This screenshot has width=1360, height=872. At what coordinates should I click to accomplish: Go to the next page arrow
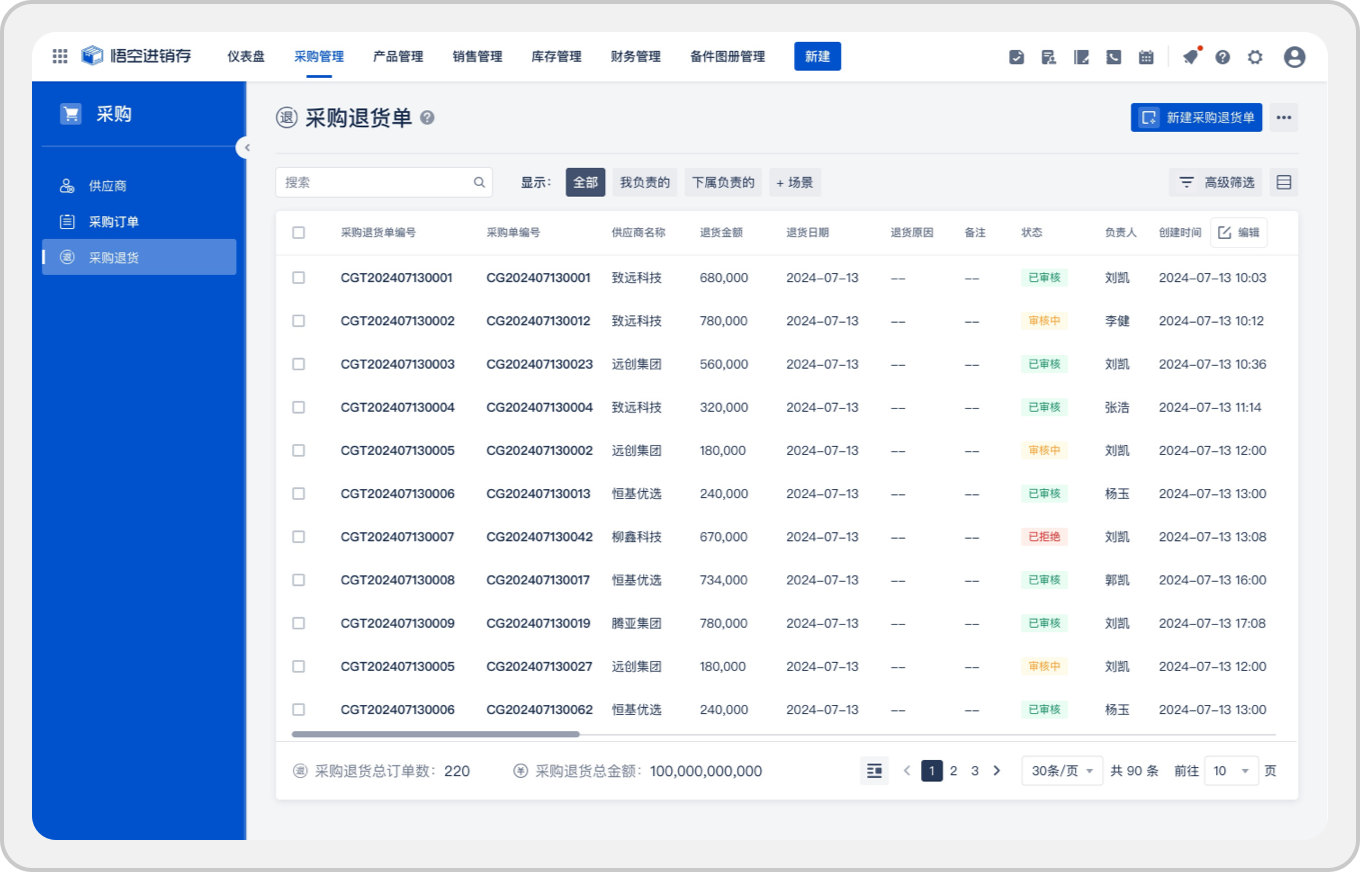click(996, 770)
